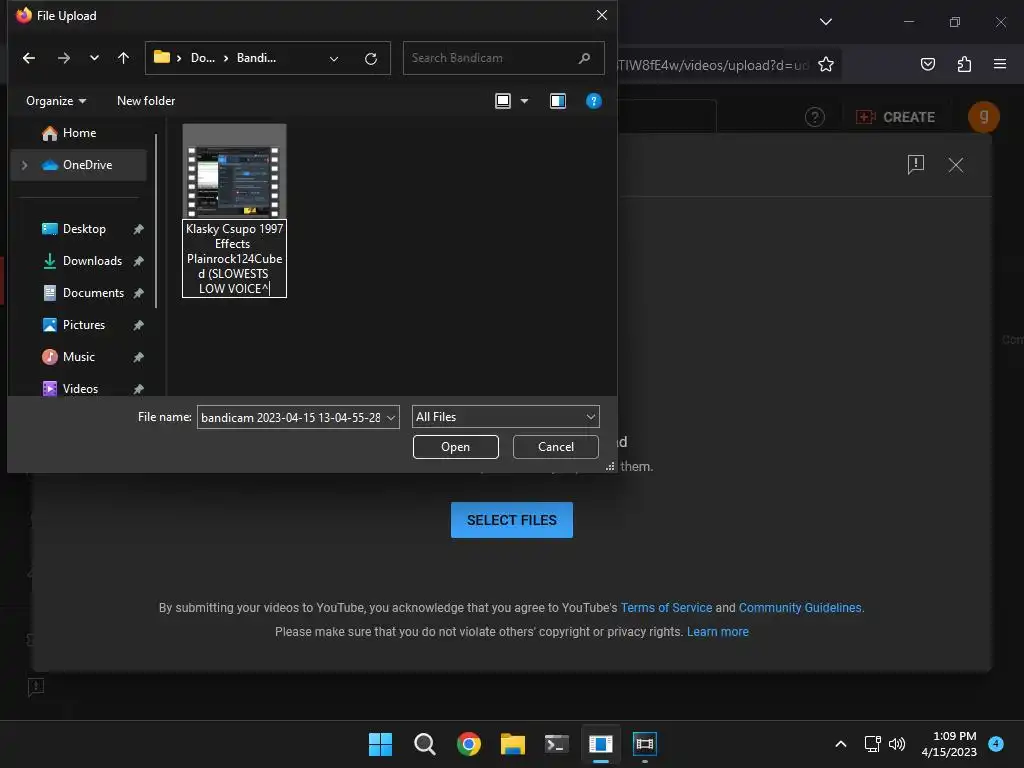Select the Klasky Csupo video thumbnail
Screen dimensions: 1024x768
(x=234, y=172)
